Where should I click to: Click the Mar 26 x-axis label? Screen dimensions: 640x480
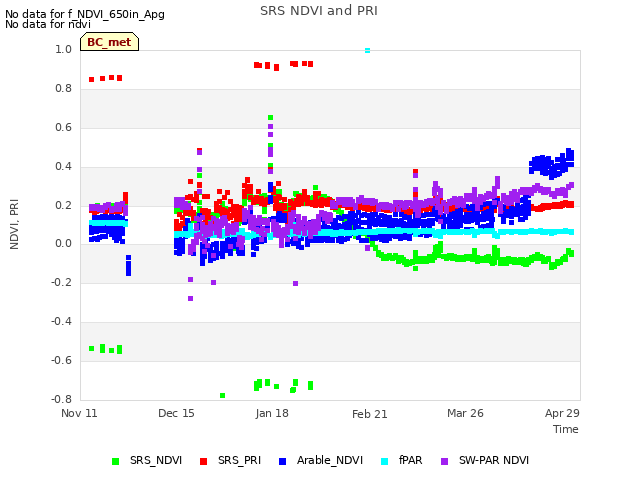point(465,413)
